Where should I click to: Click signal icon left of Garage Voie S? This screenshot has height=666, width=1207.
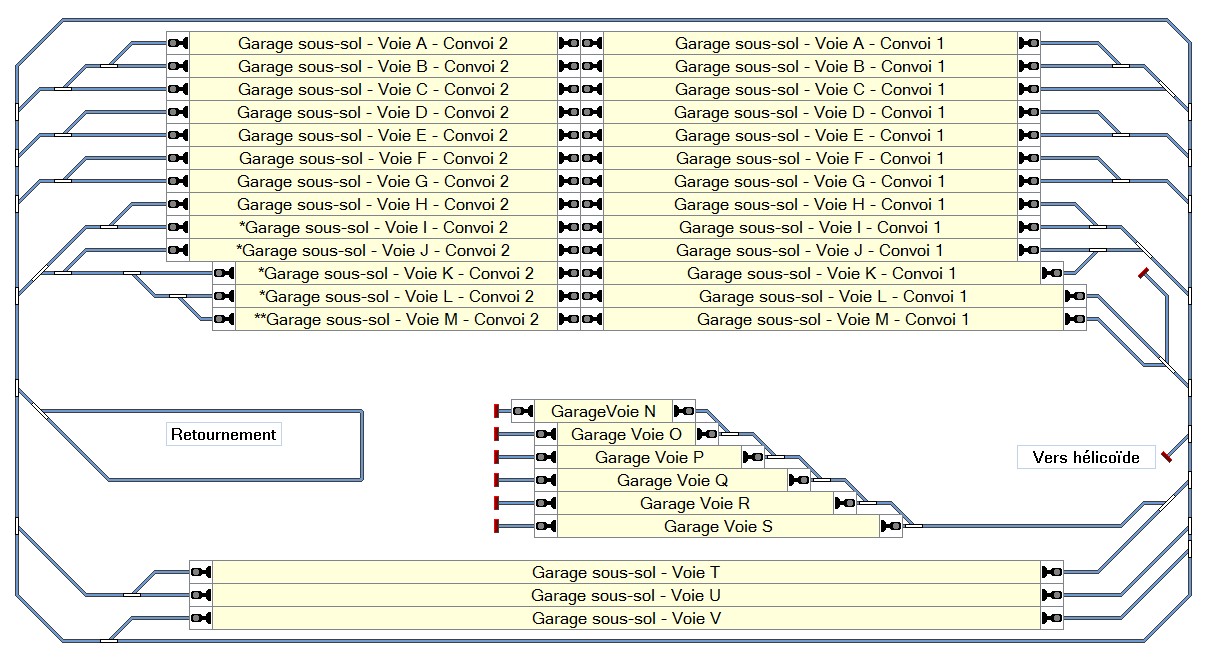click(x=546, y=526)
